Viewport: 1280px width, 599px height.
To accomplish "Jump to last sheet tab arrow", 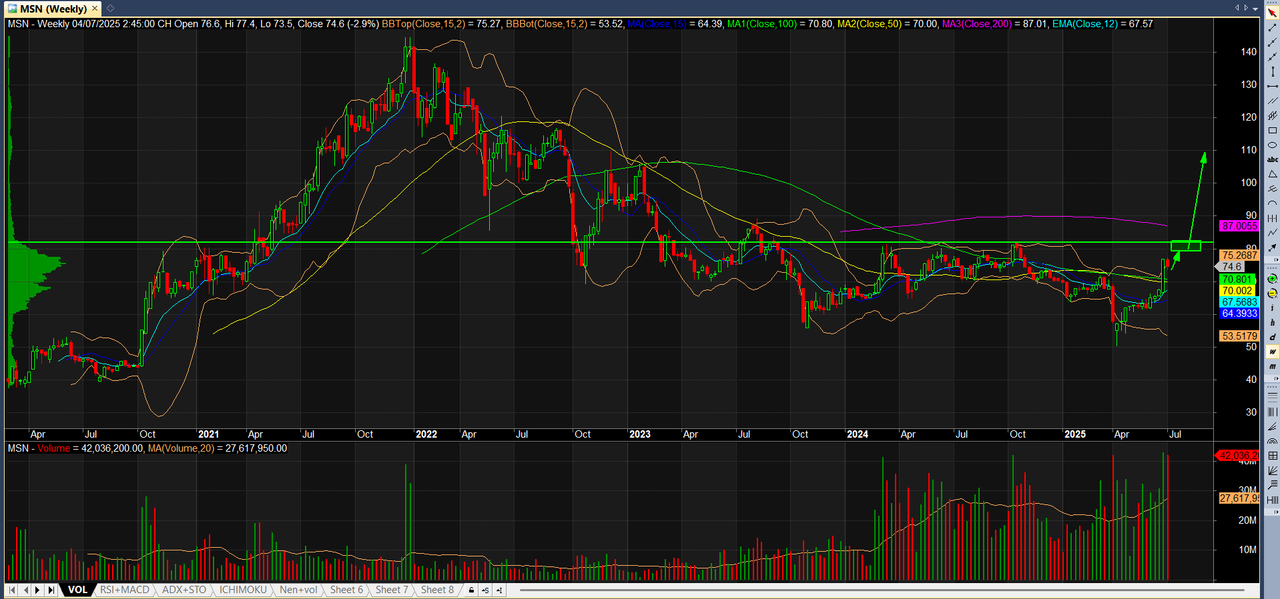I will pyautogui.click(x=50, y=590).
